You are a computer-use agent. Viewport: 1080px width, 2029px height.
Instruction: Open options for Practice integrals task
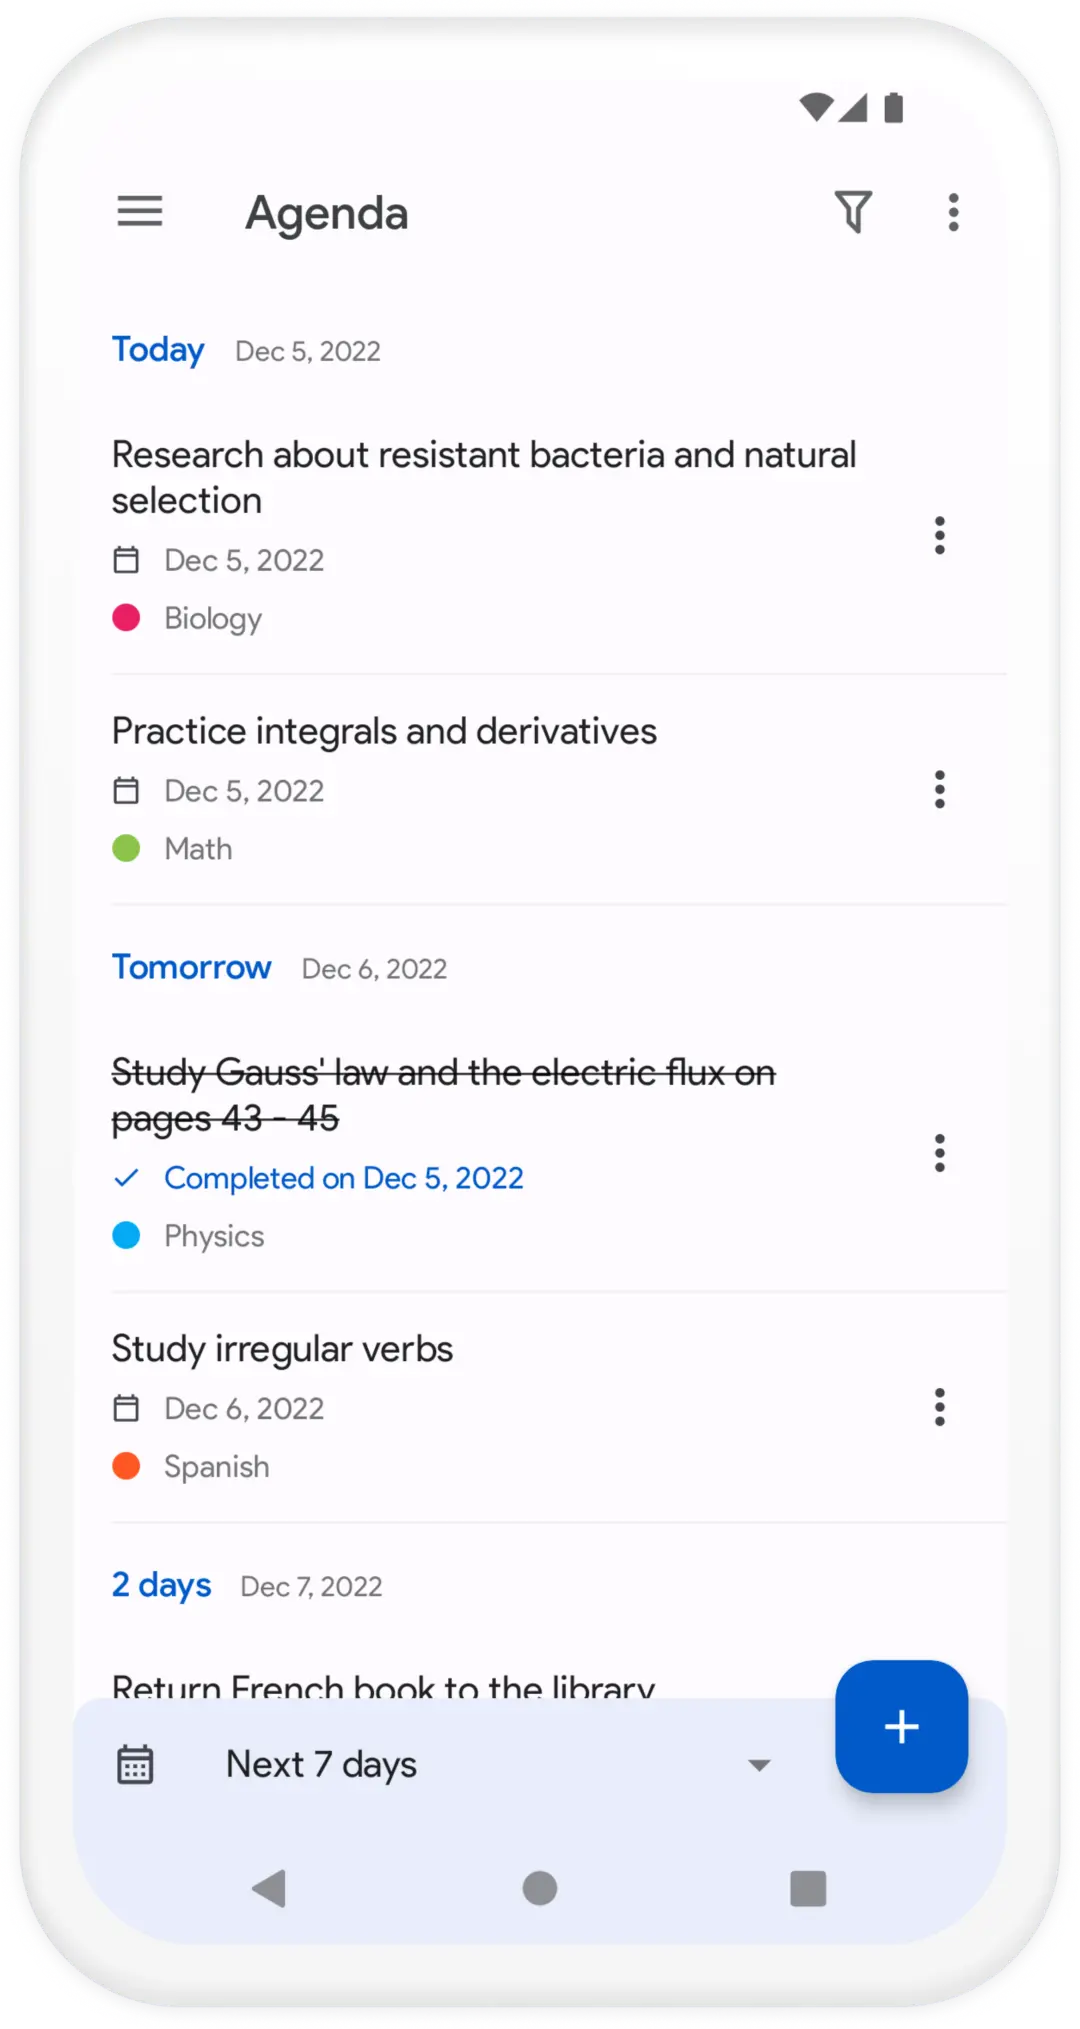click(939, 790)
